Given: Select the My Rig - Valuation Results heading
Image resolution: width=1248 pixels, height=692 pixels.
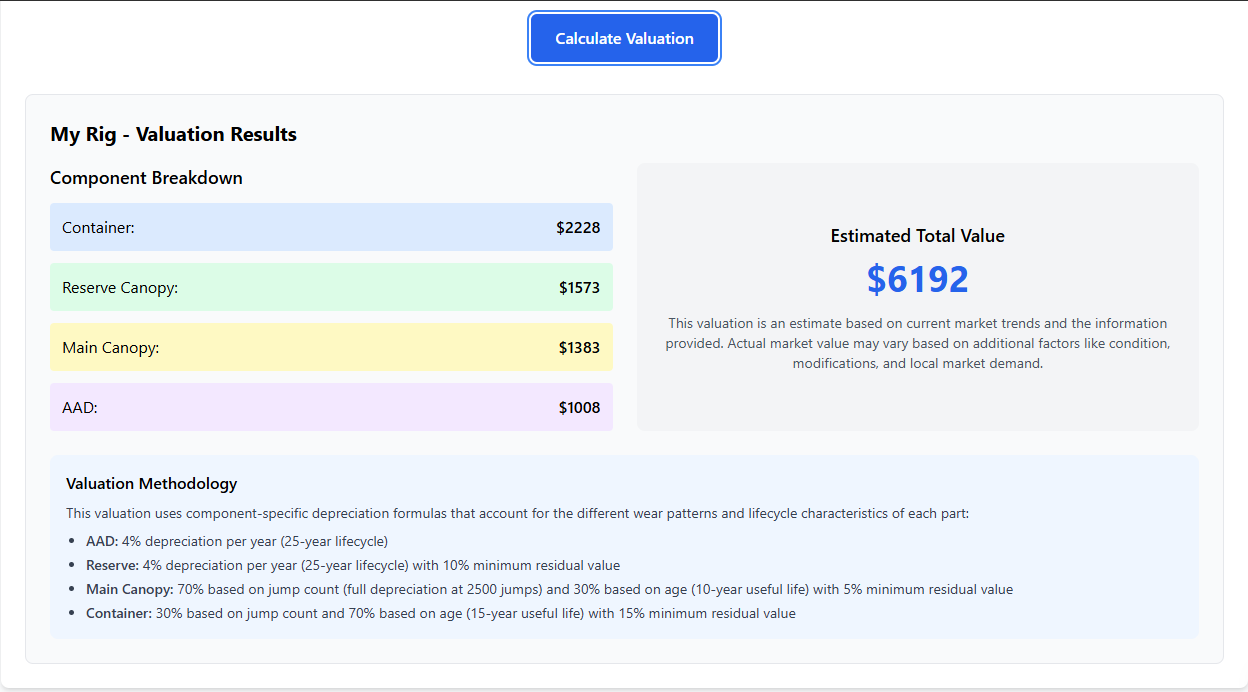Looking at the screenshot, I should [x=173, y=134].
